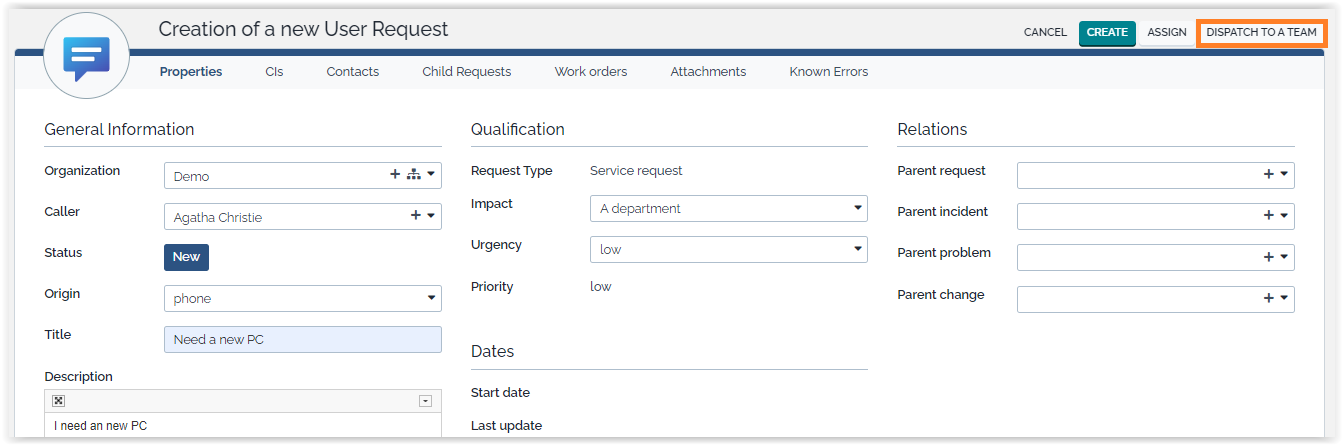Expand the Caller dropdown arrow
Screen dimensions: 1343x445
(431, 216)
